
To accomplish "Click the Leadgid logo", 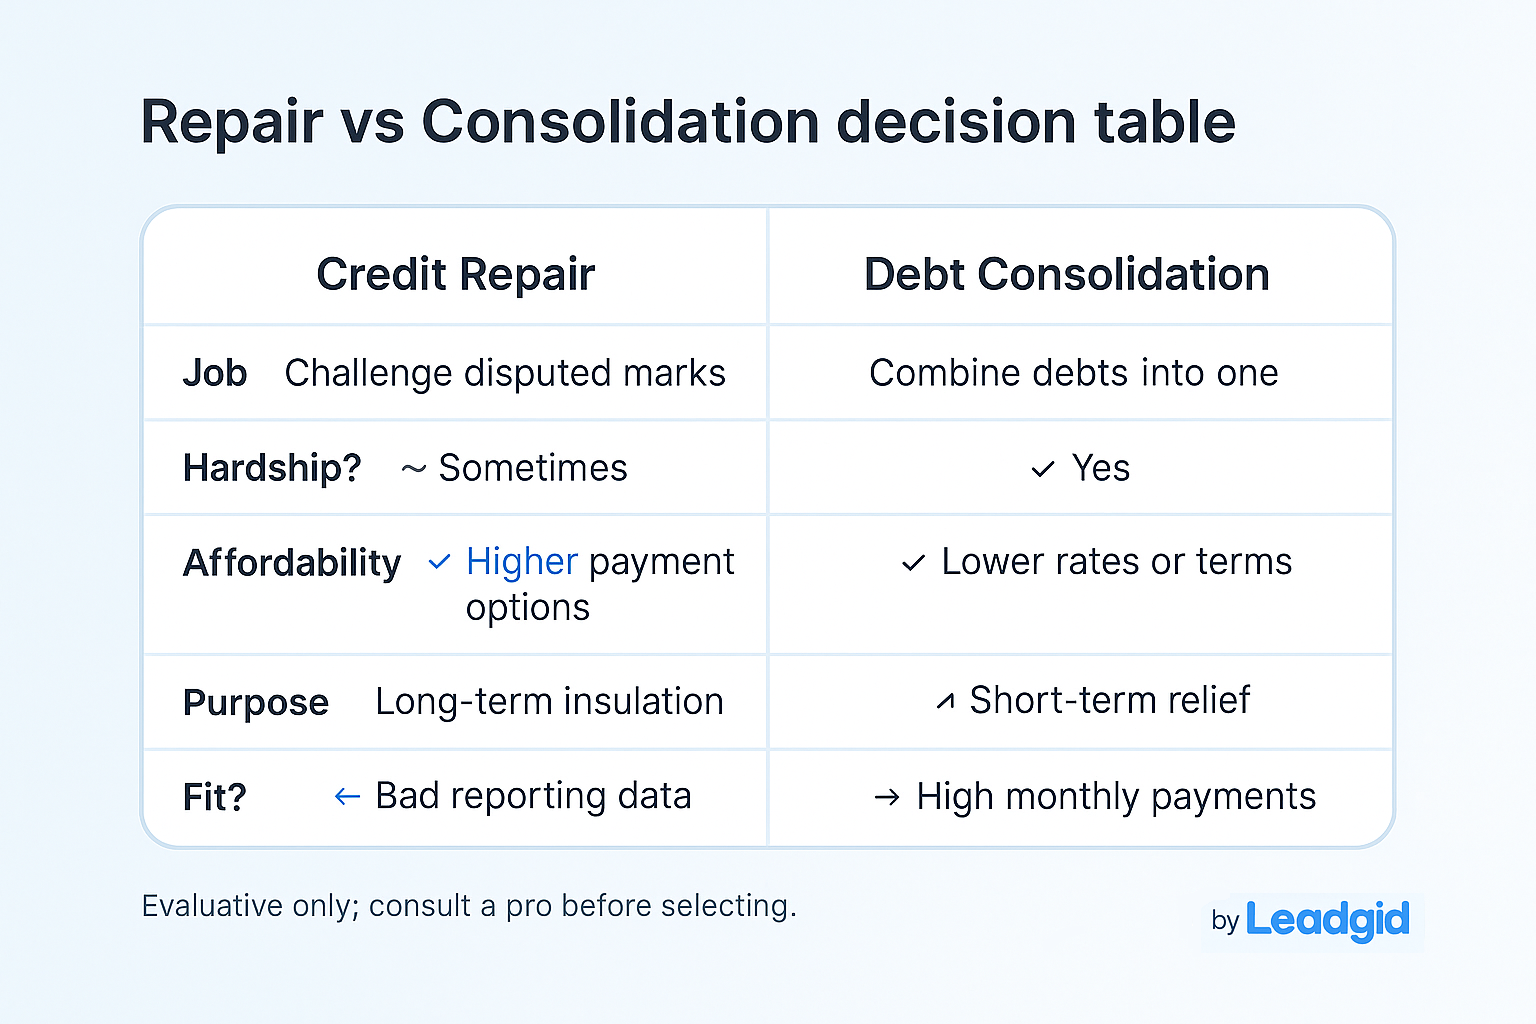I will click(x=1326, y=919).
